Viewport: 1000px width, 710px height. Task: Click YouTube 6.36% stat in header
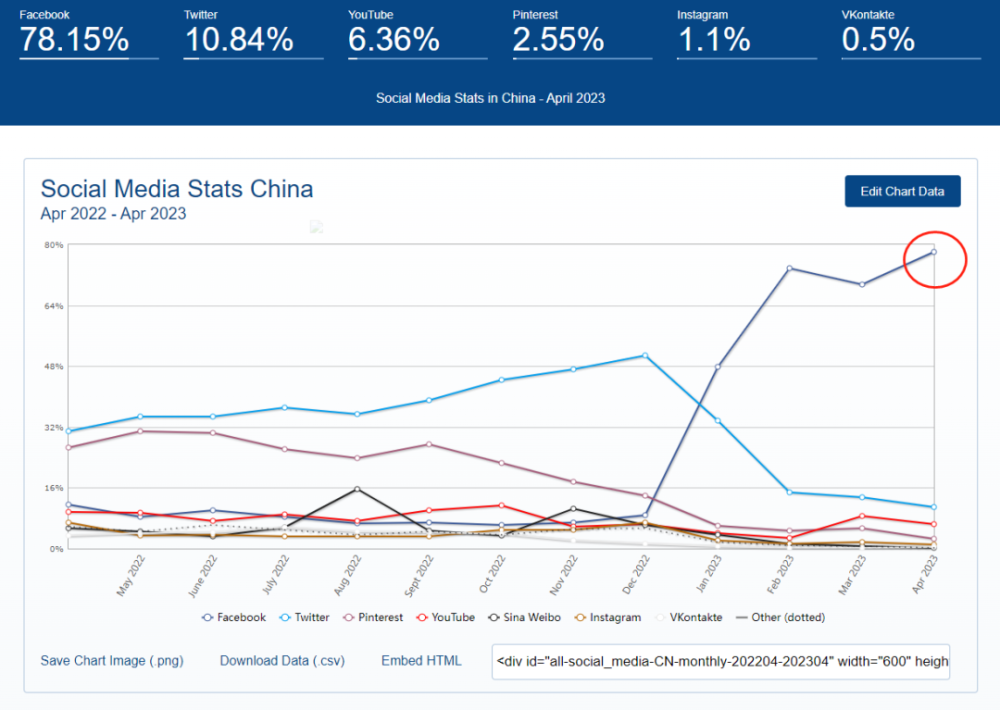[394, 40]
